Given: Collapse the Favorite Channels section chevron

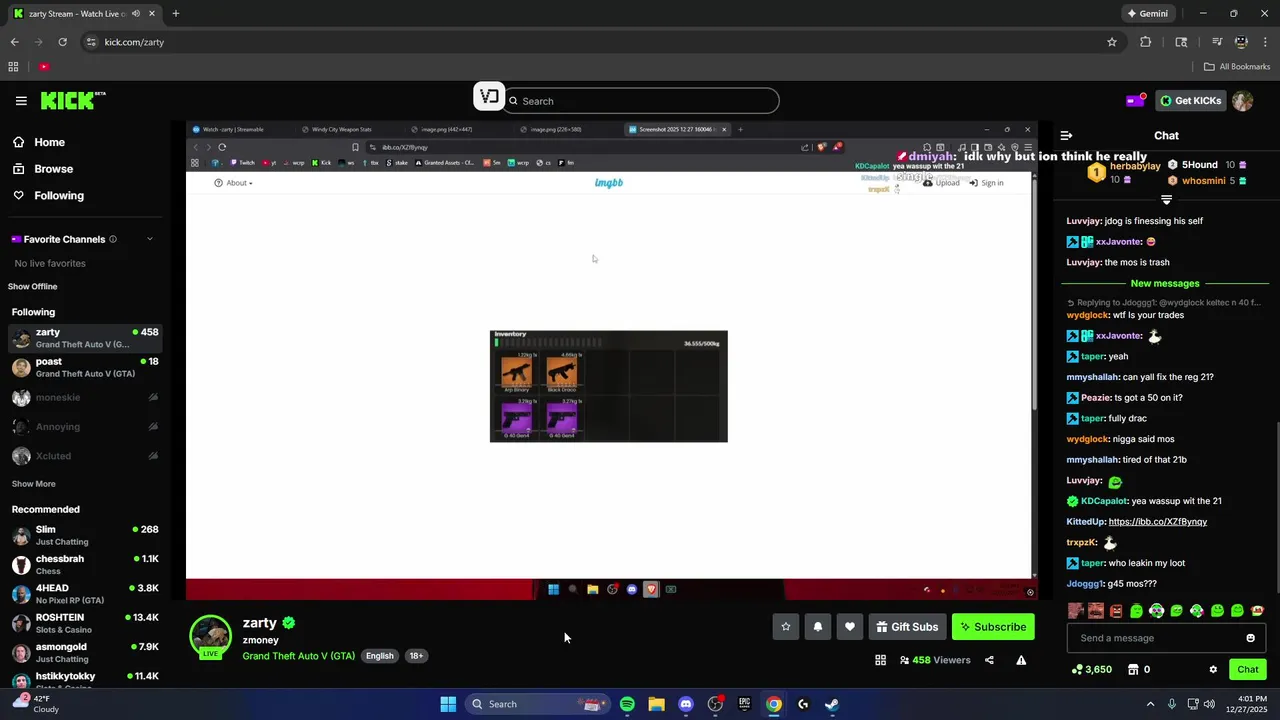Looking at the screenshot, I should click(150, 239).
